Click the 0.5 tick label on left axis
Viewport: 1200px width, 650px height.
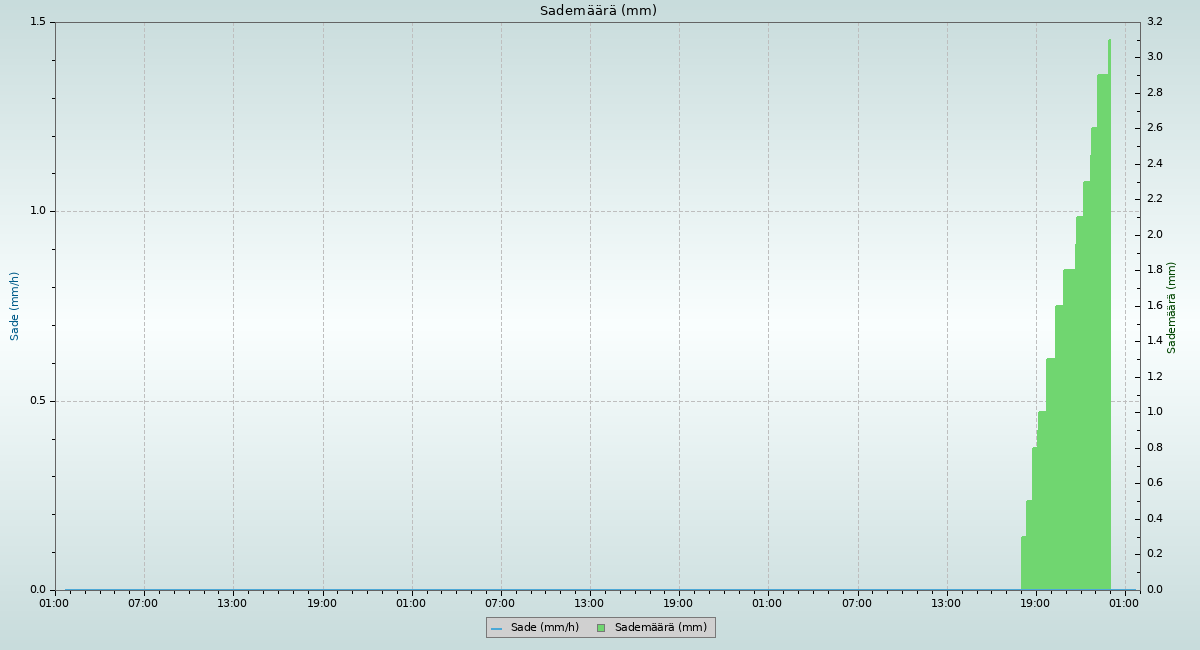tap(38, 401)
